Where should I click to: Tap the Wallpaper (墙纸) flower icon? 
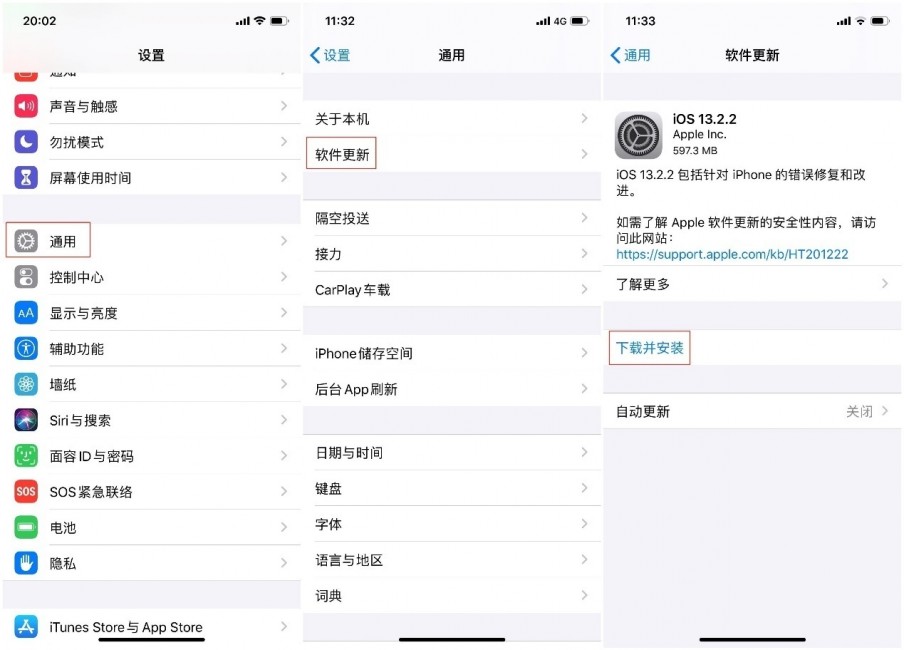(x=26, y=384)
